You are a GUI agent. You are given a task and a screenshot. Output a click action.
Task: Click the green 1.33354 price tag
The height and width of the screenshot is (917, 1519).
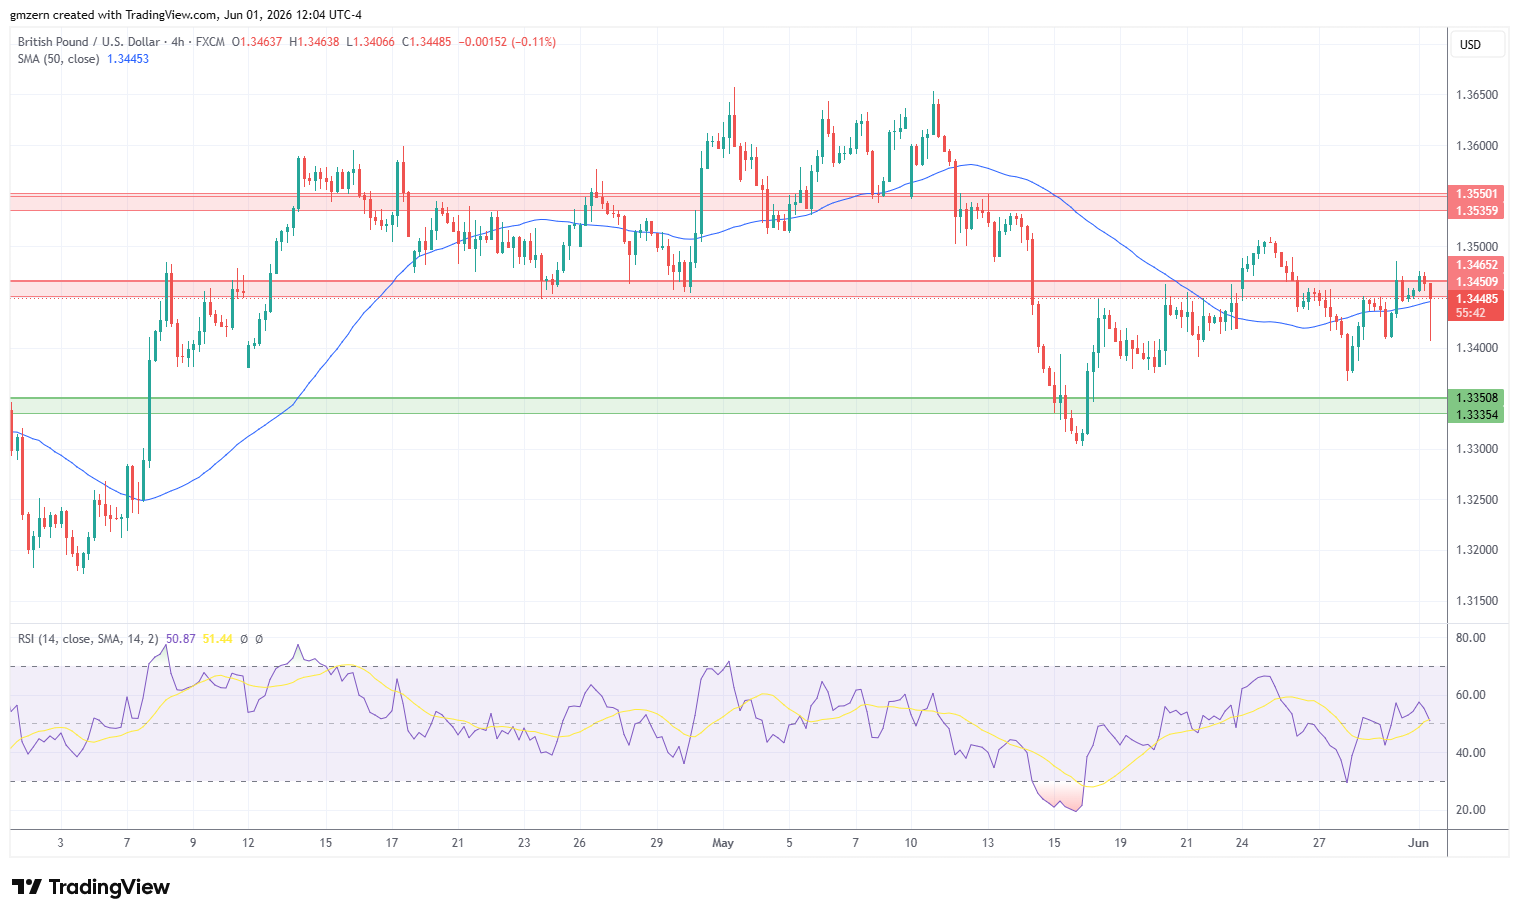pos(1476,415)
